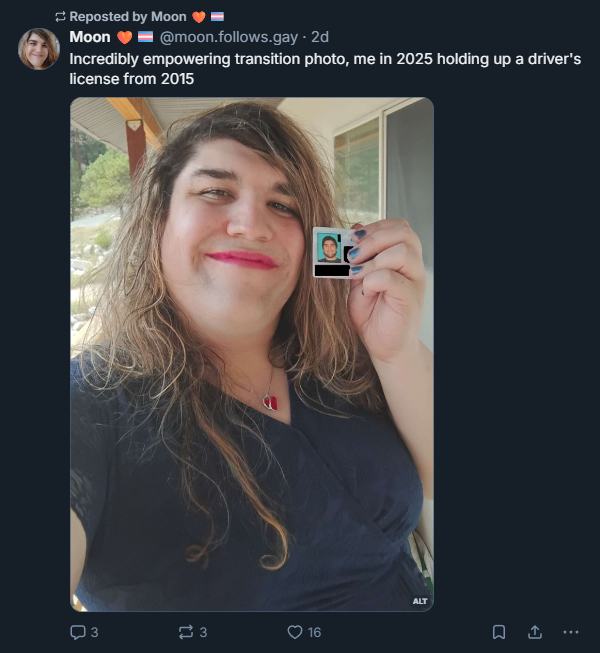This screenshot has height=653, width=600.
Task: Click the reply speech bubble icon
Action: tap(78, 632)
